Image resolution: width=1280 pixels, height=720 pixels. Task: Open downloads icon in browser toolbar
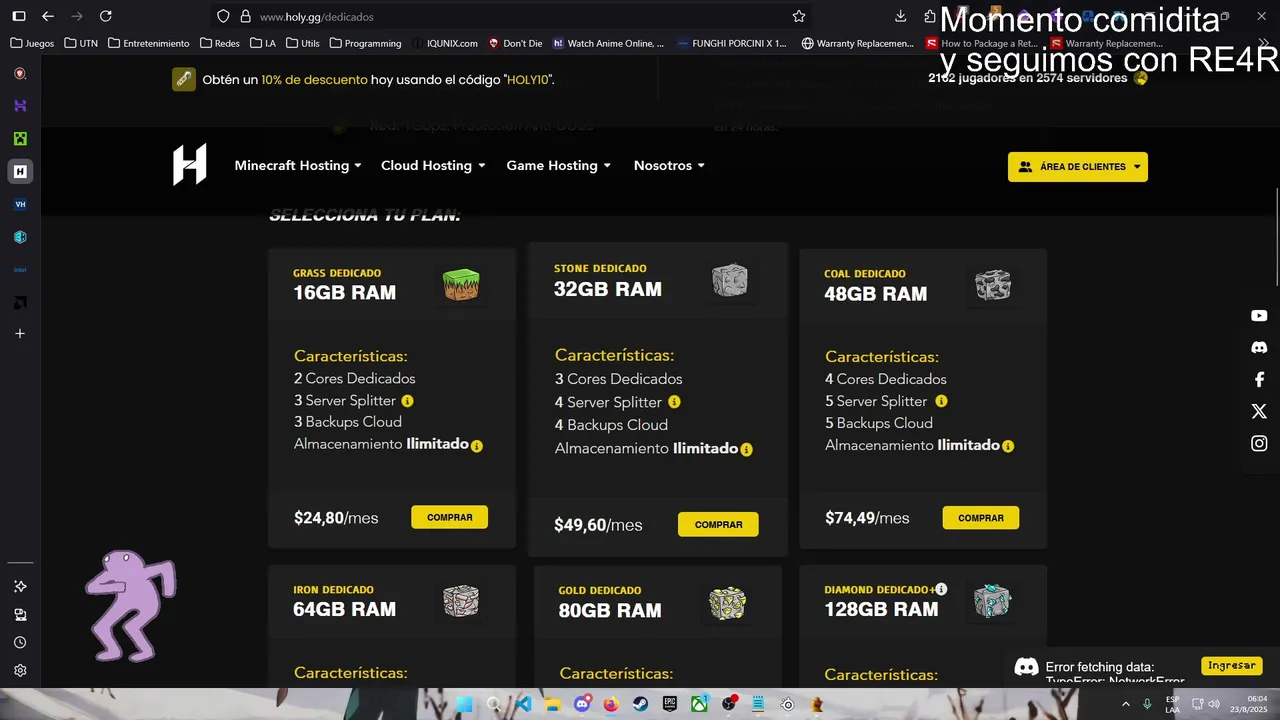pyautogui.click(x=901, y=16)
